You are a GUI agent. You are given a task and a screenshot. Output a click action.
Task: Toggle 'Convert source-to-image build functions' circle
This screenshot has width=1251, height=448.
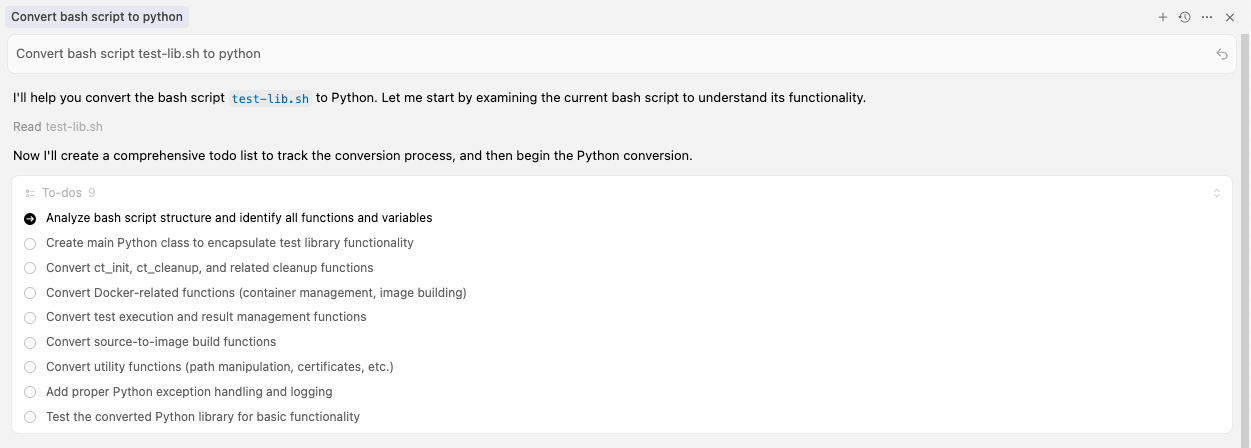[x=30, y=342]
